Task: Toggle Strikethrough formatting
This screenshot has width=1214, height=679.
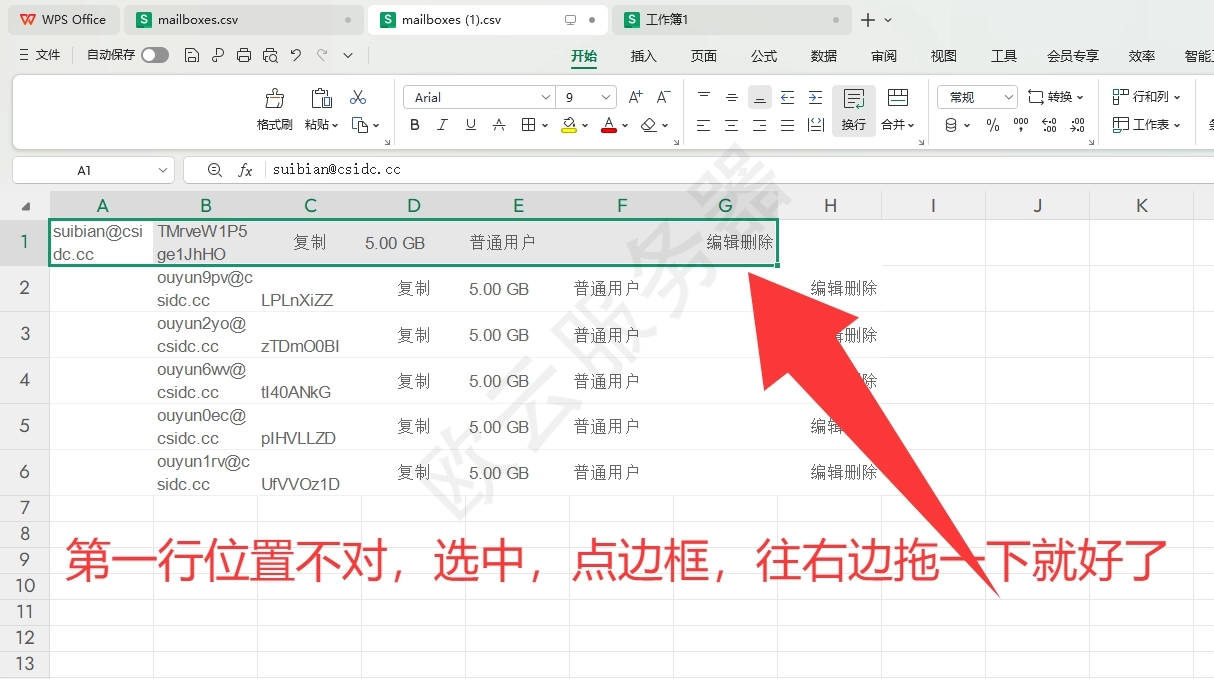Action: click(x=499, y=125)
